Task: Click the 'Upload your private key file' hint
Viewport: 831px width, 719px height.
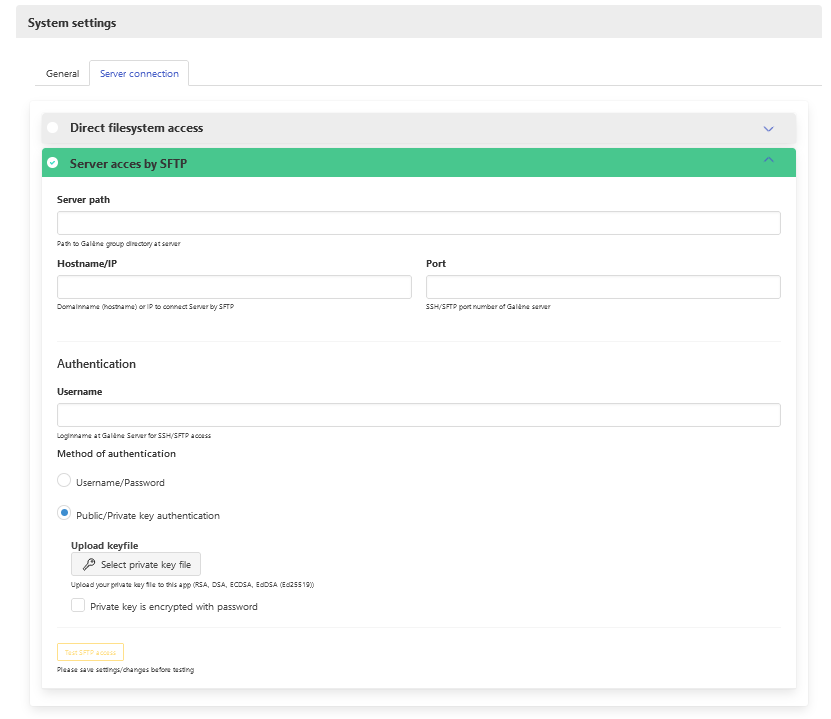Action: pyautogui.click(x=192, y=585)
